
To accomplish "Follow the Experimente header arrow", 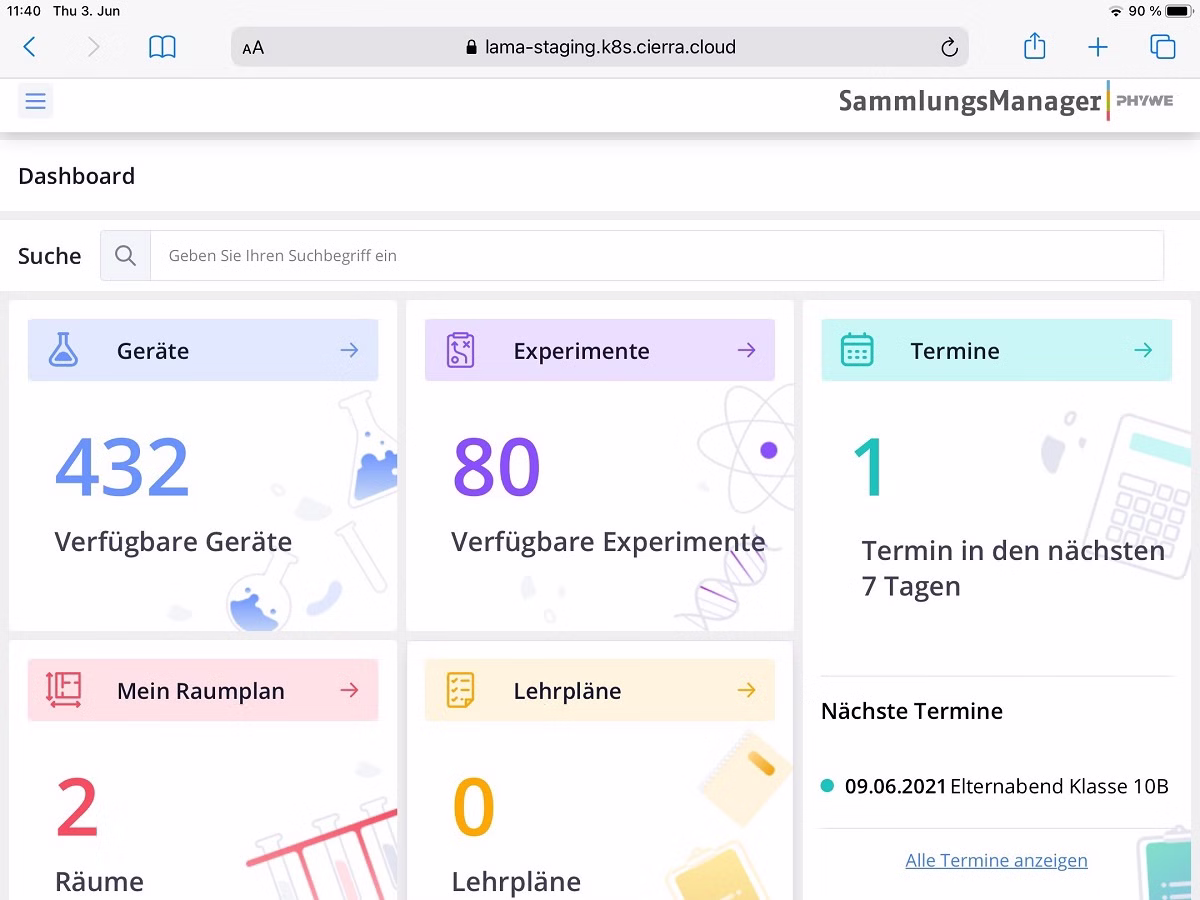I will click(746, 350).
